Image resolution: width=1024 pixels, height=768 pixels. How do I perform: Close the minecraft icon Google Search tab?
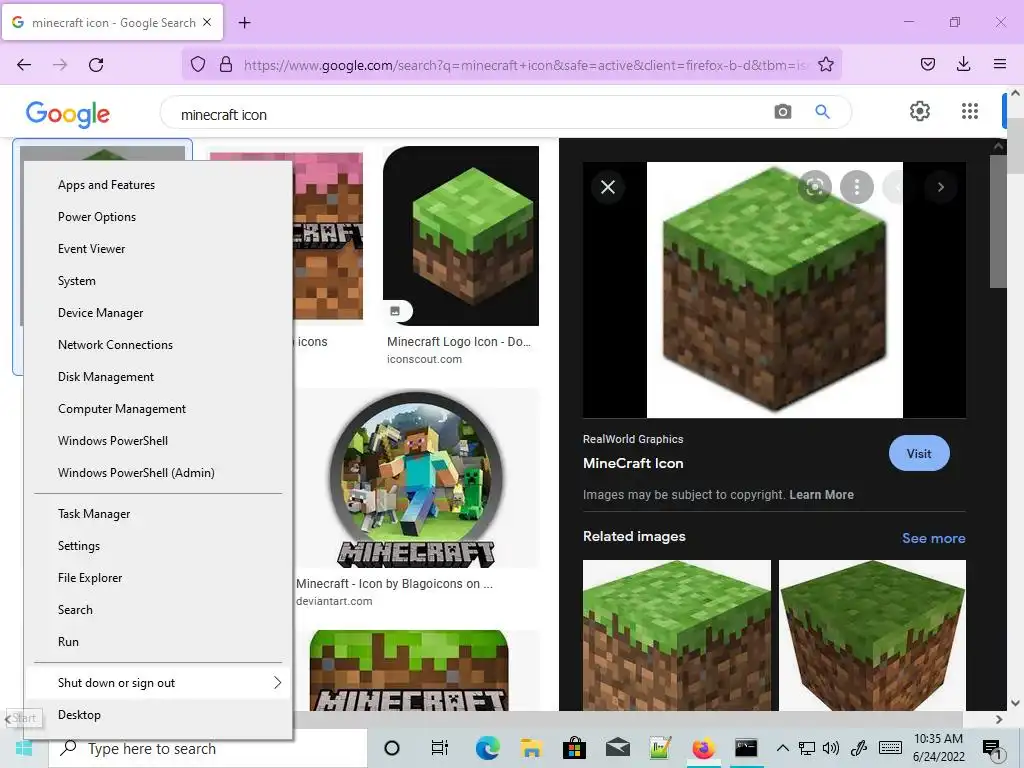pyautogui.click(x=207, y=22)
